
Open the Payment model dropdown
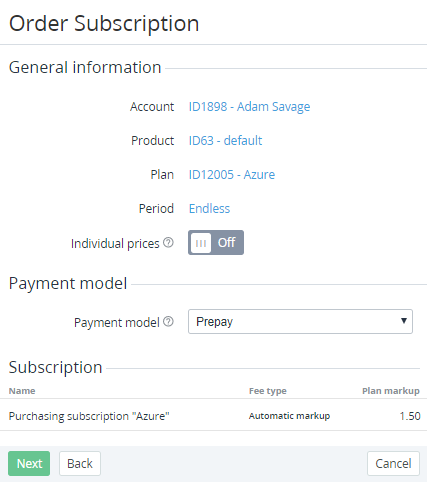[300, 321]
